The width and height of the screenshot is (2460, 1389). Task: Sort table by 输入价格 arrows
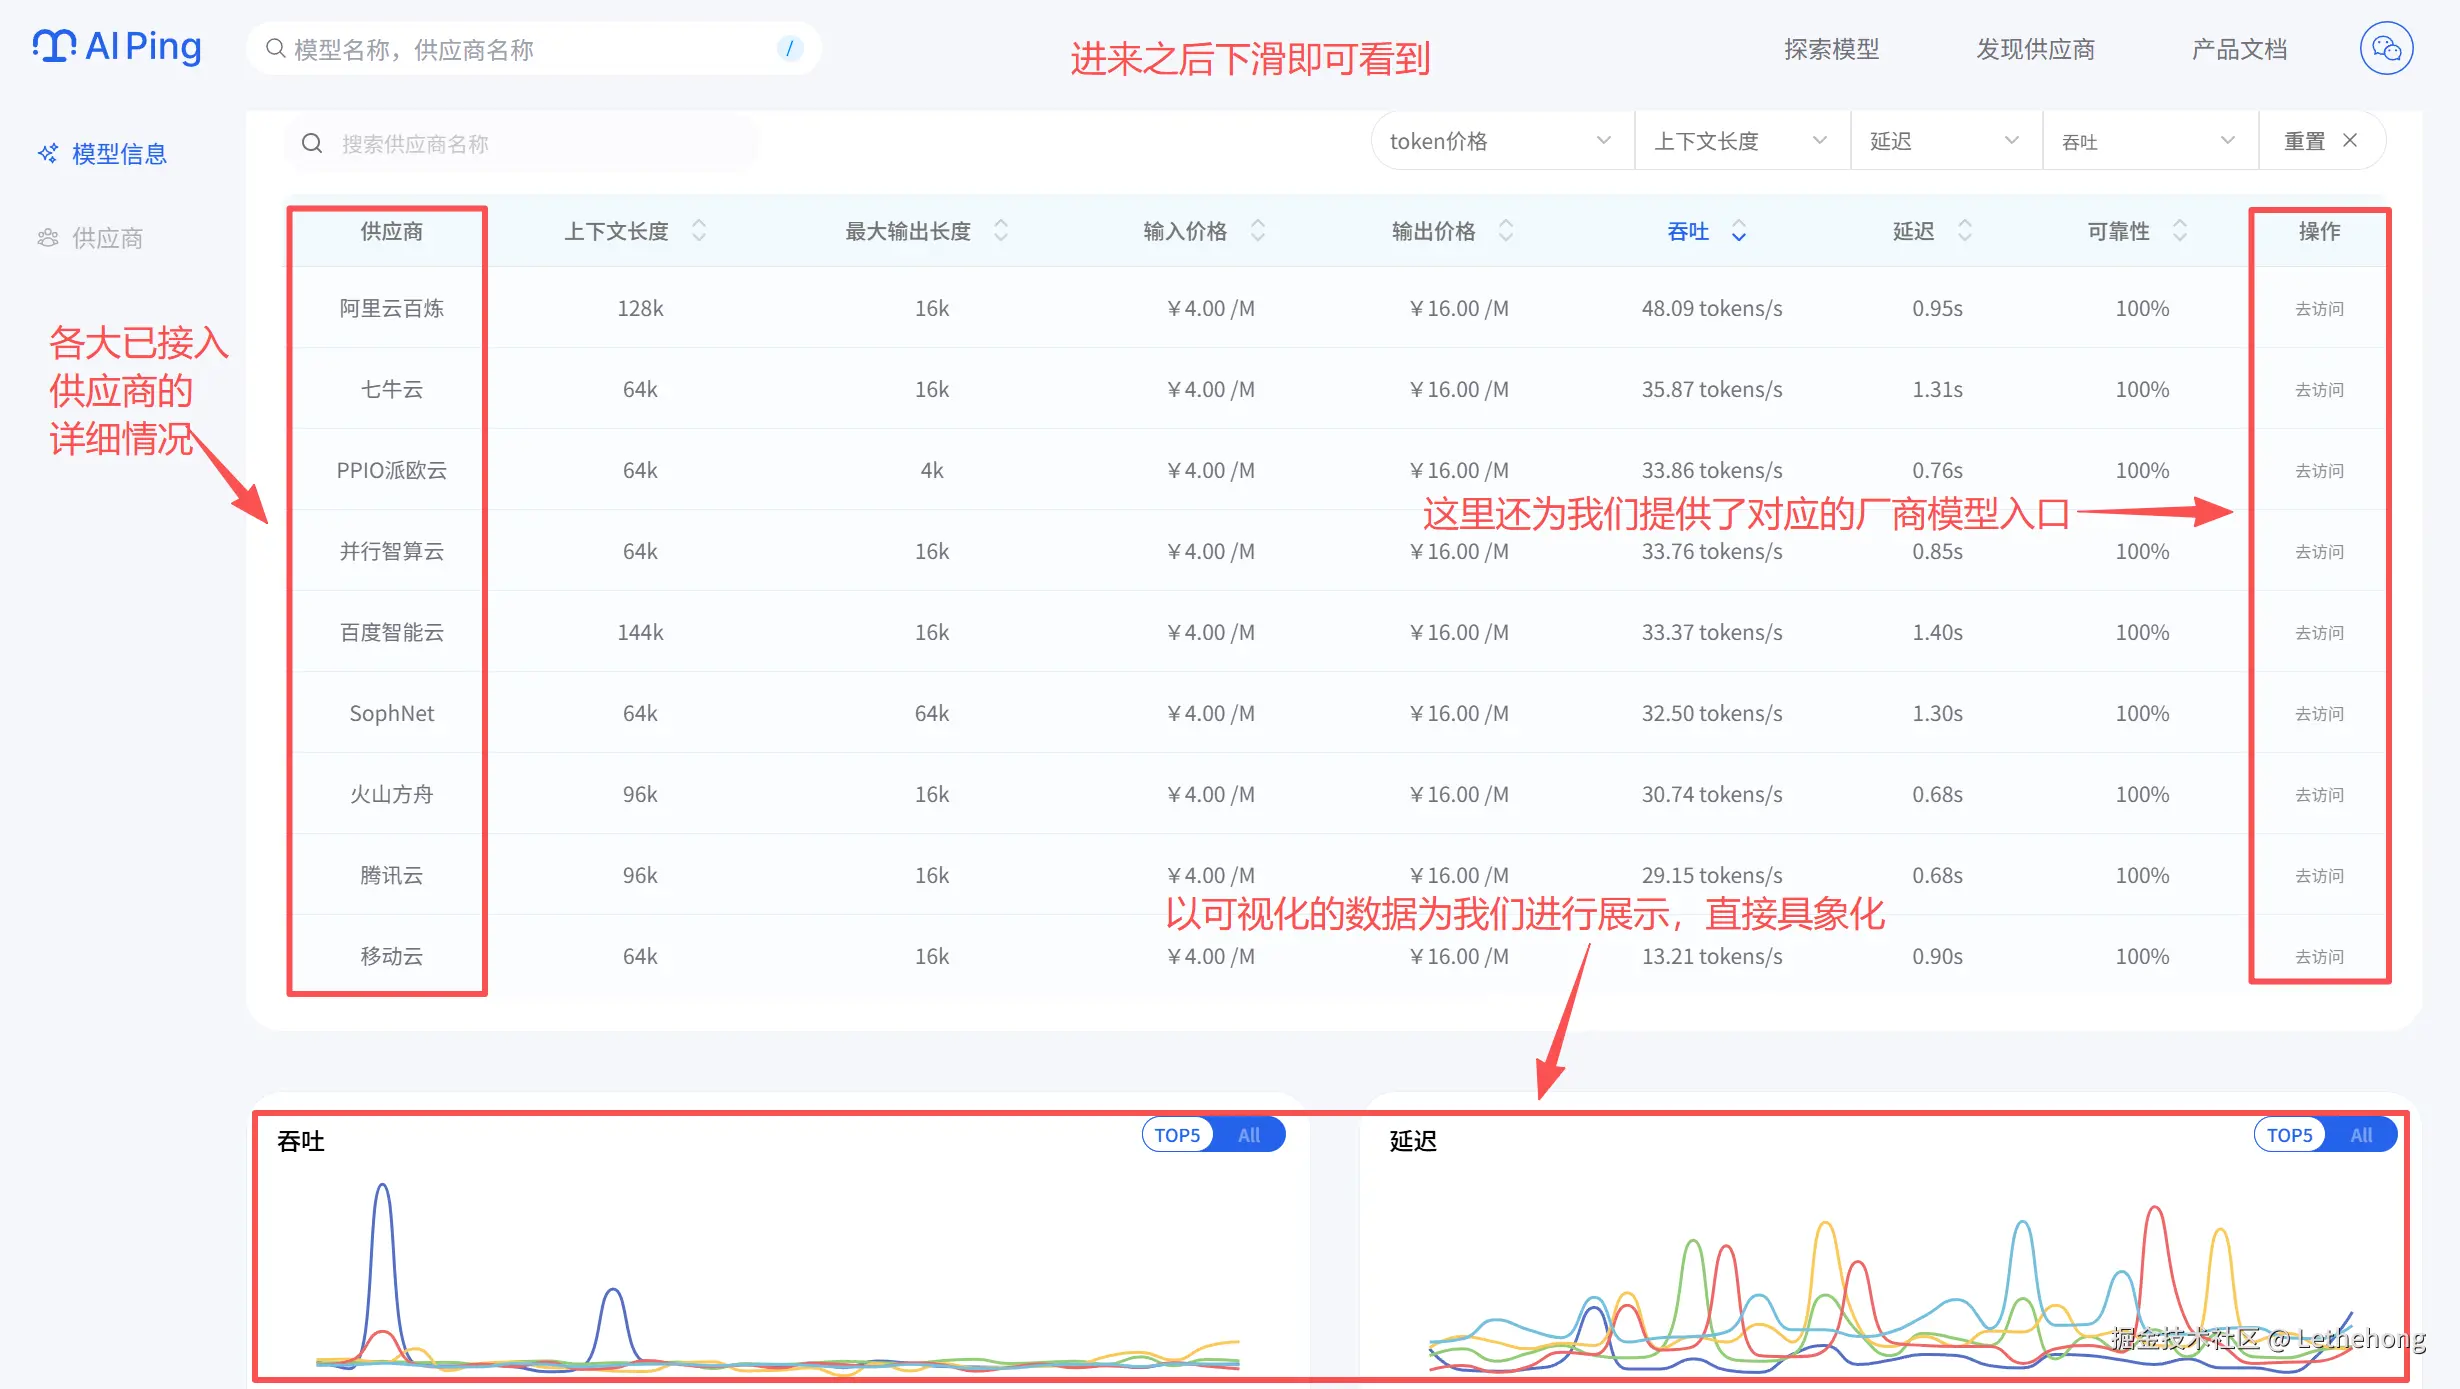(x=1258, y=231)
